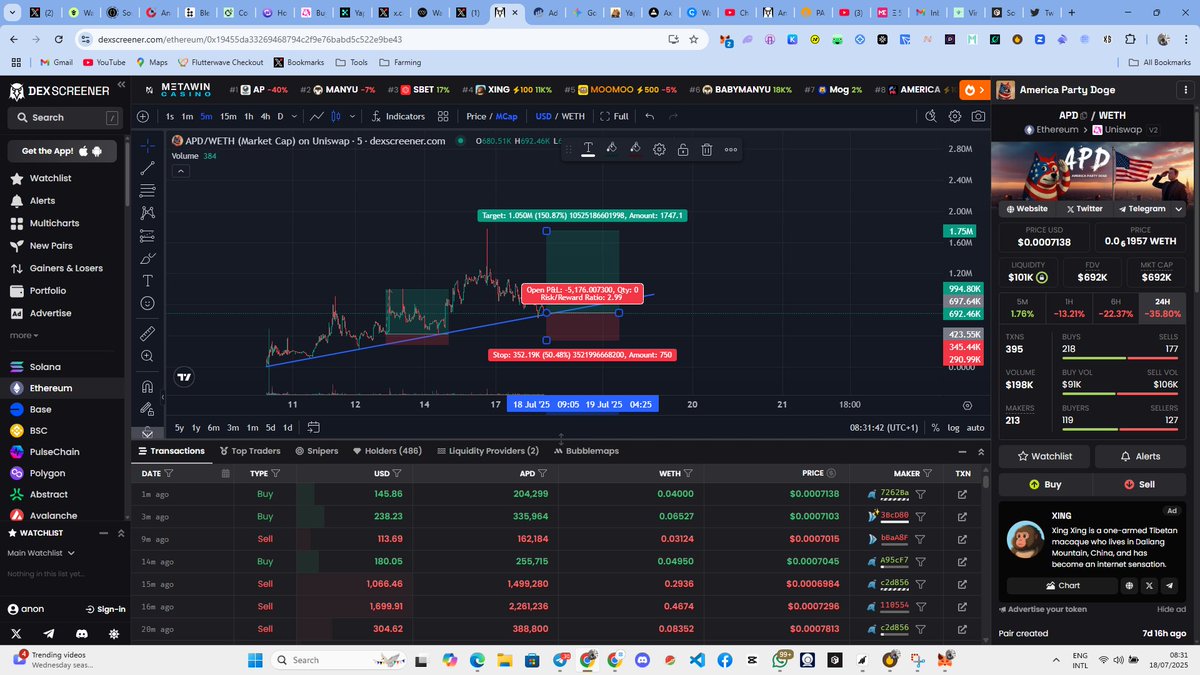Open the drawing settings gear
1200x675 pixels.
659,149
